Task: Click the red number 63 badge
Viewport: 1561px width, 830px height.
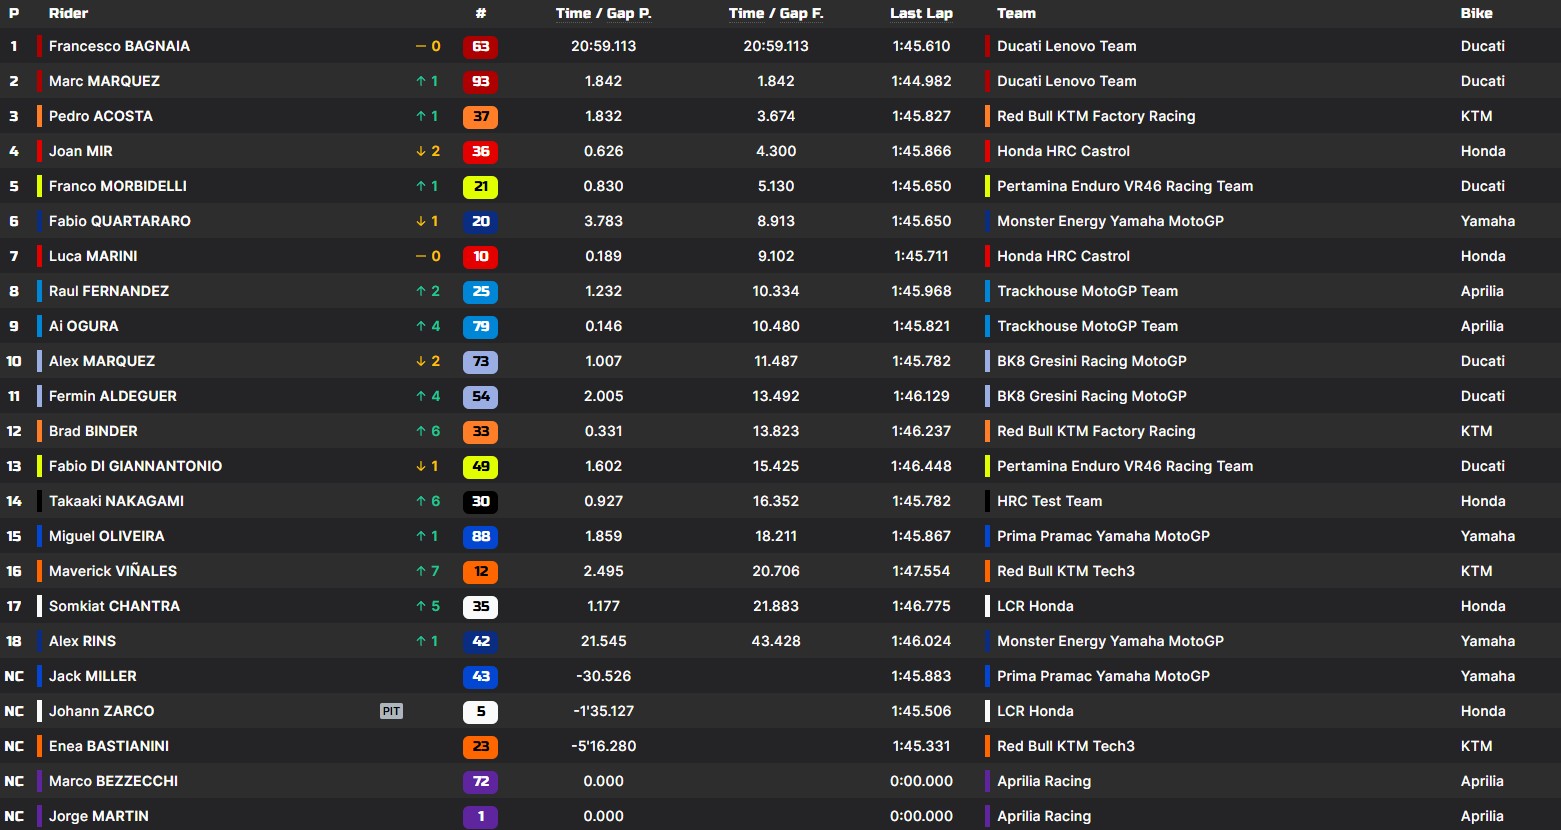Action: pos(480,46)
